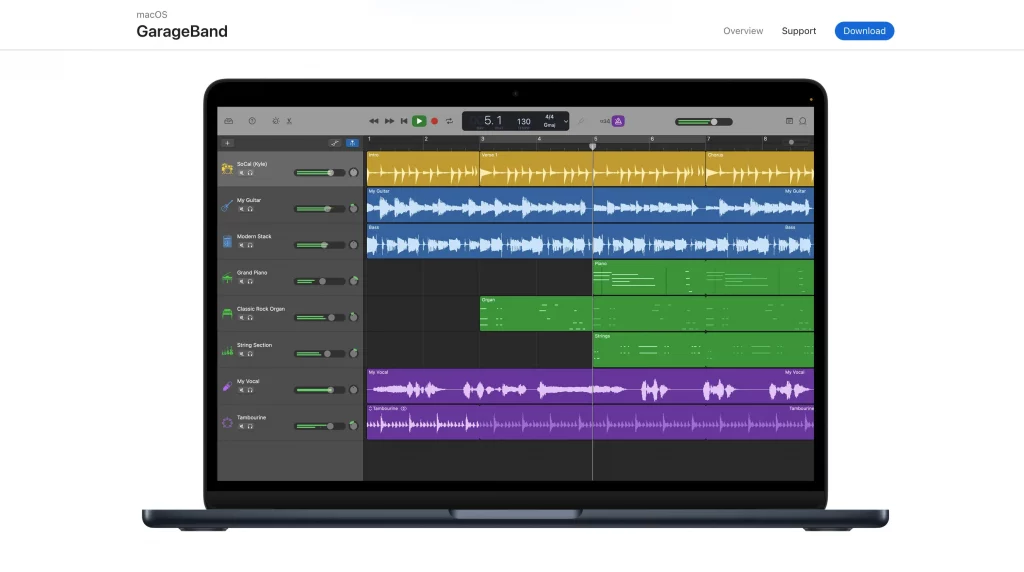Open the 4/4 Gmaj signature popup
This screenshot has height=572, width=1024.
click(549, 121)
